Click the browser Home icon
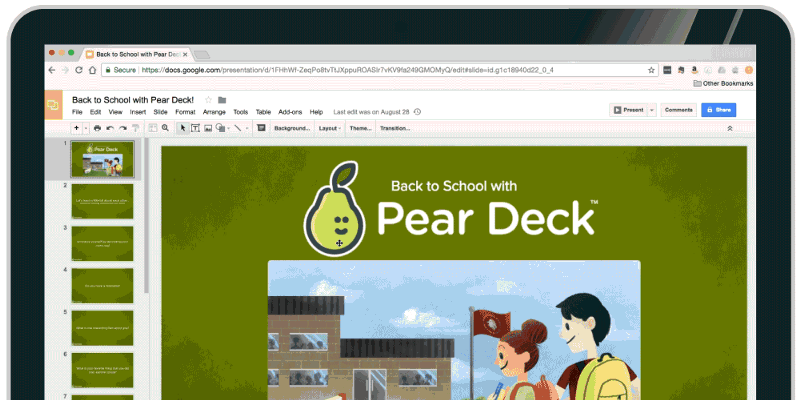Viewport: 800px width, 400px height. coord(92,70)
